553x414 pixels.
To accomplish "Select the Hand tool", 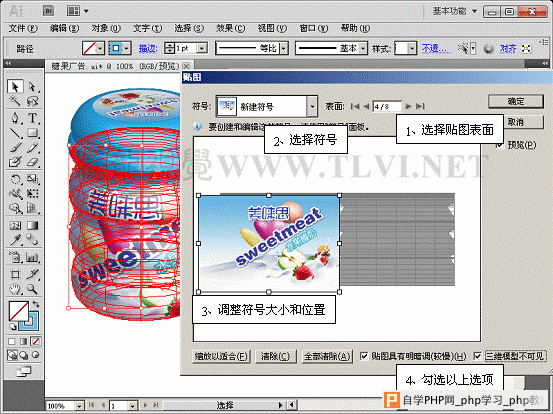I will tap(15, 290).
